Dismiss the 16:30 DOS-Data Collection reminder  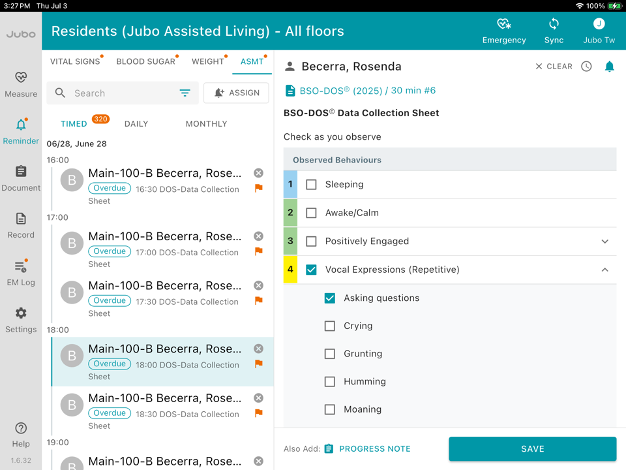coord(259,173)
